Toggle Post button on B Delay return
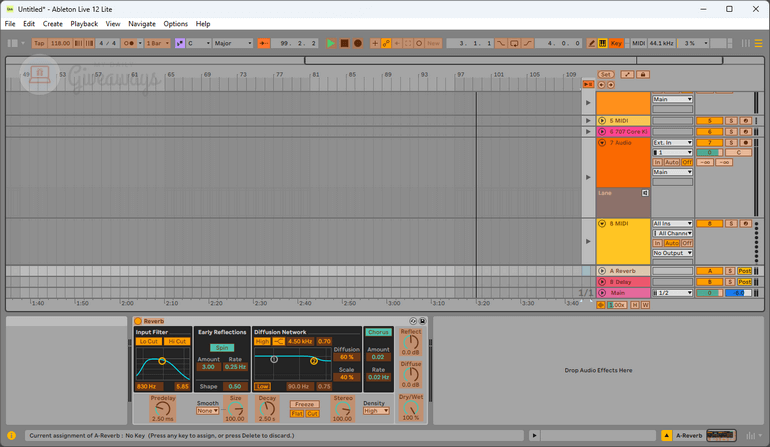The width and height of the screenshot is (770, 447). [x=744, y=282]
